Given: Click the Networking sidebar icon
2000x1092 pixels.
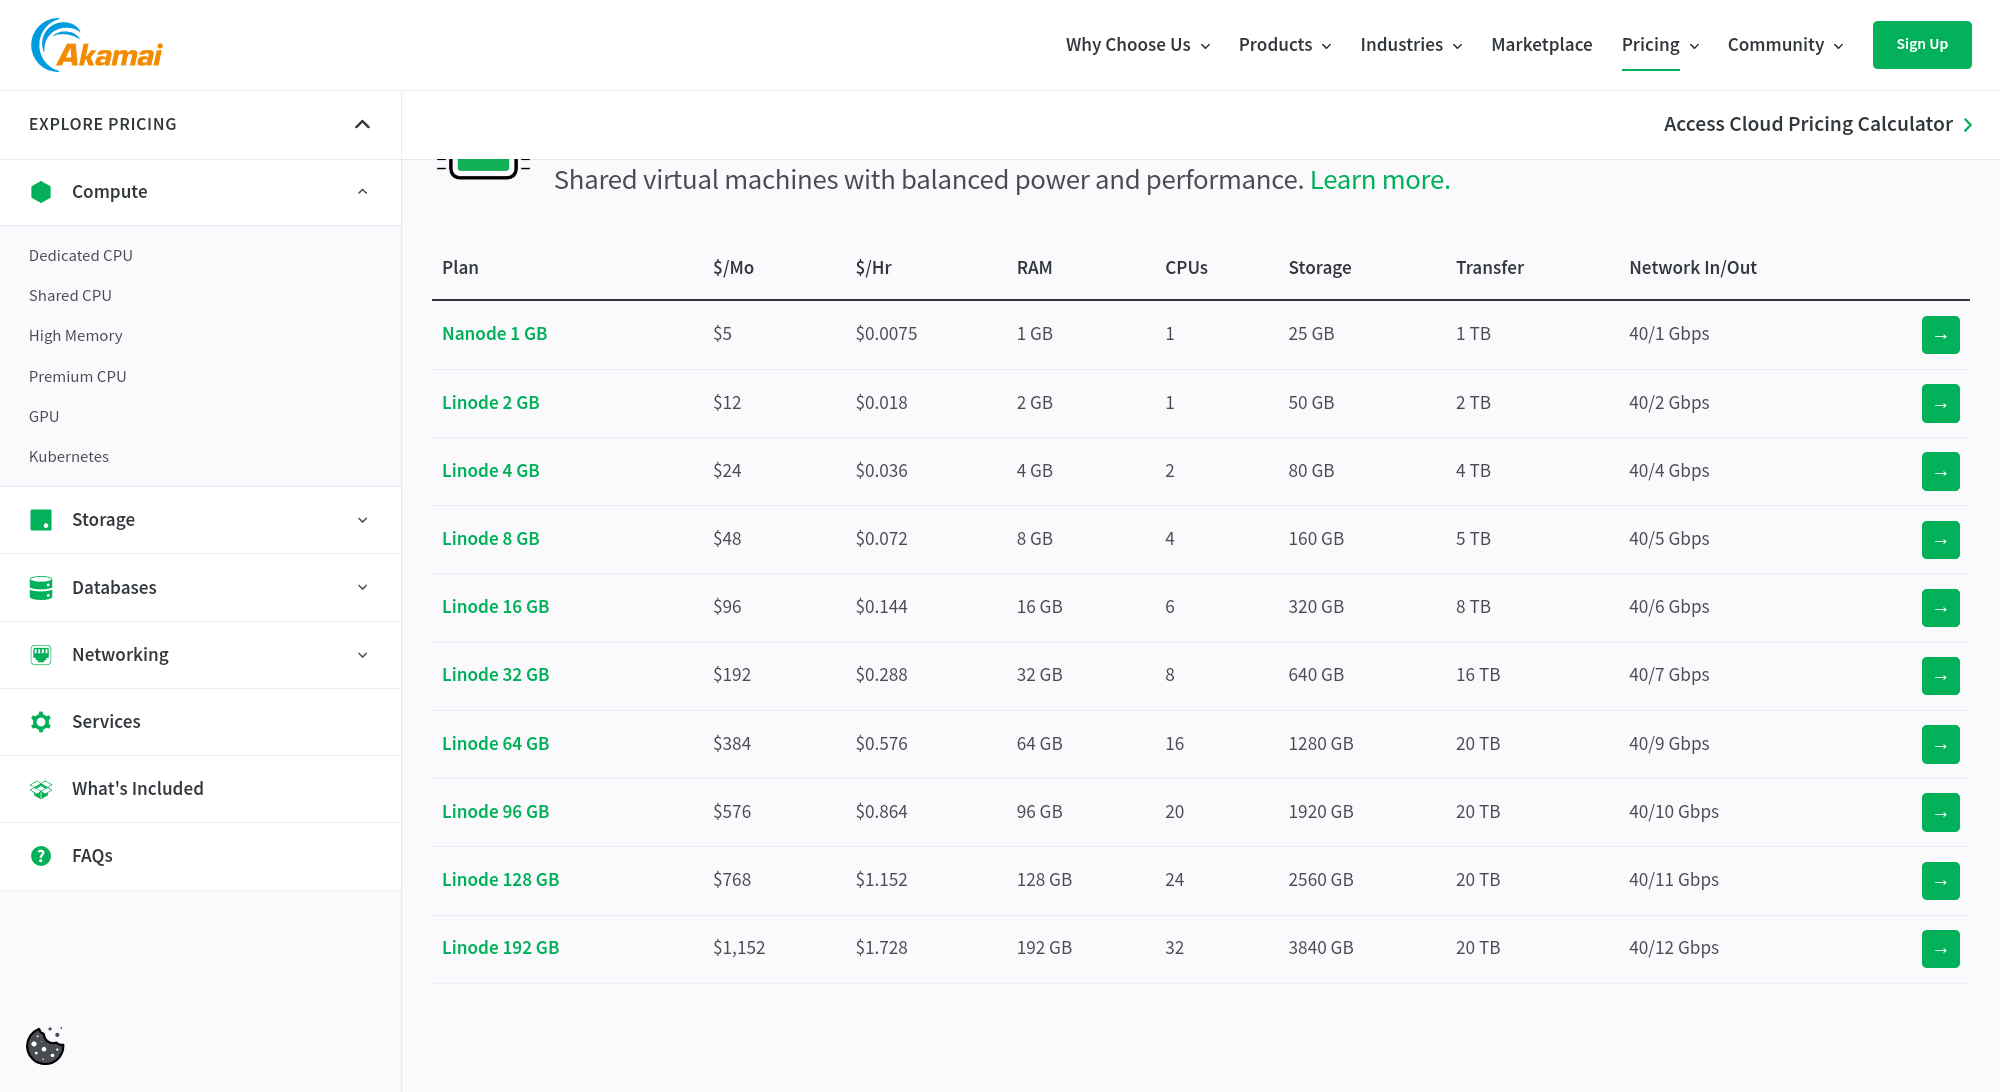Looking at the screenshot, I should point(41,655).
